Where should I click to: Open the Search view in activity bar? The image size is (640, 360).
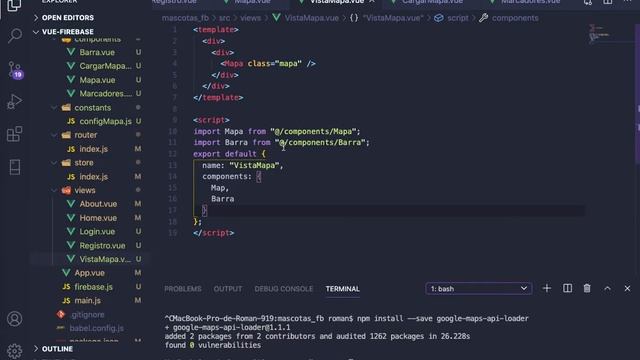click(x=15, y=36)
